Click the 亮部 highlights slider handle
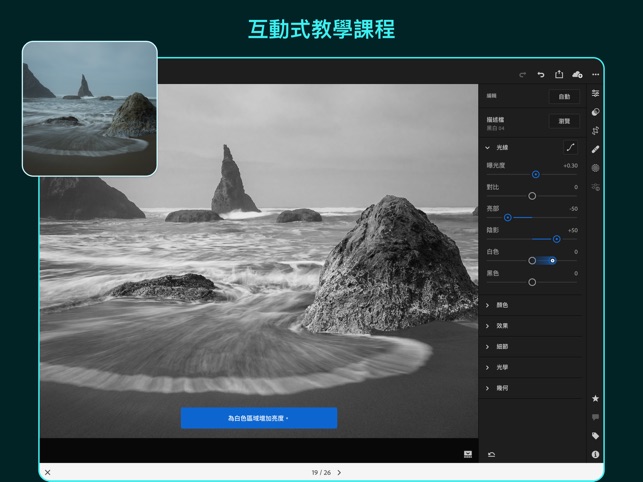 point(508,218)
